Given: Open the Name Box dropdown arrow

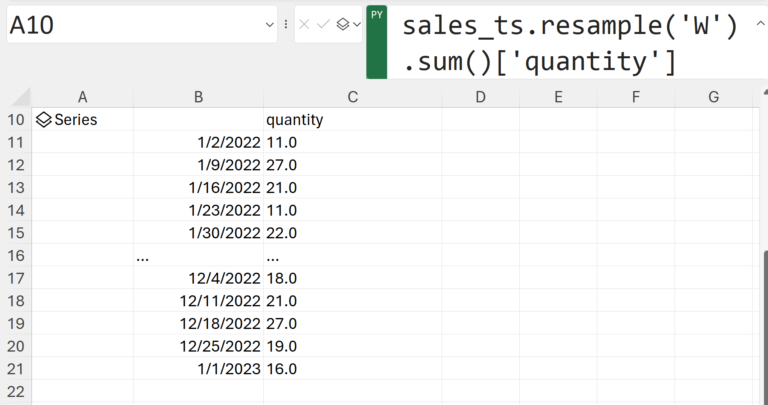Looking at the screenshot, I should pyautogui.click(x=269, y=24).
